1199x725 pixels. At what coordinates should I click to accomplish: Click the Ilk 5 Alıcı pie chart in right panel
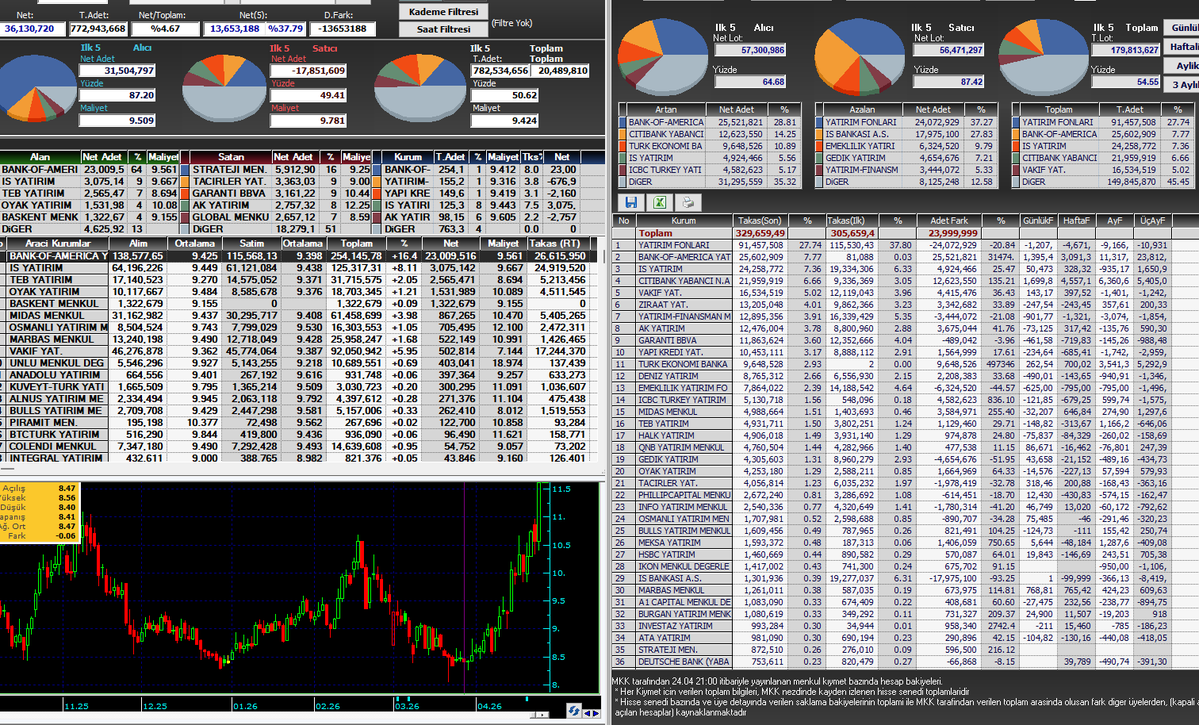click(x=664, y=57)
